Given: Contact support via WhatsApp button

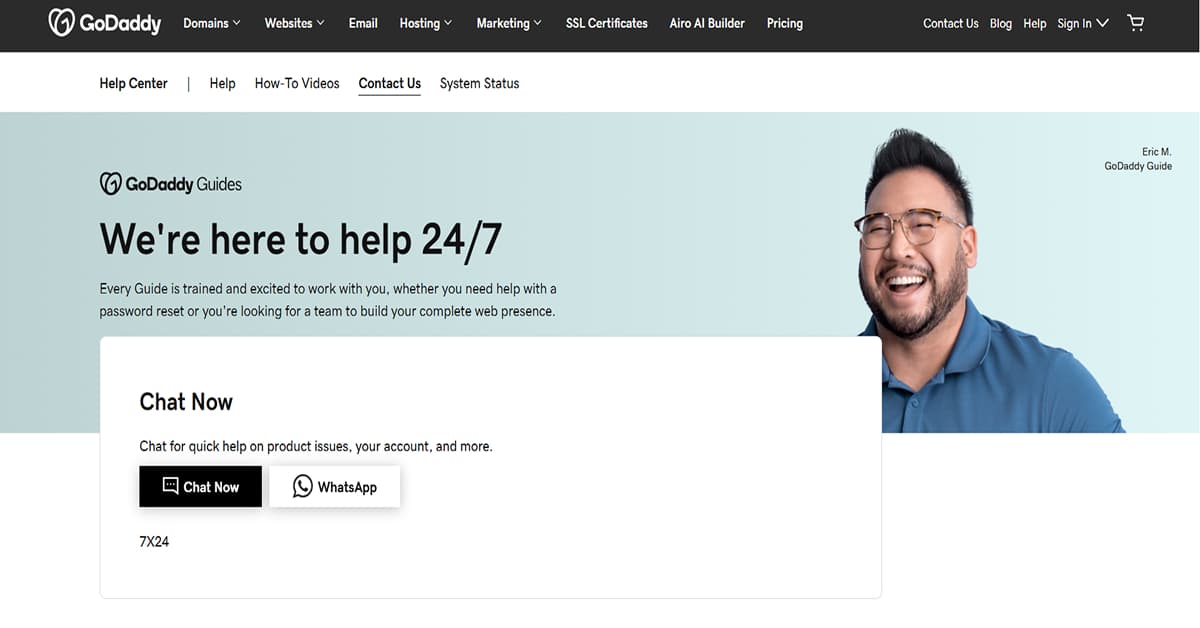Looking at the screenshot, I should pyautogui.click(x=335, y=487).
